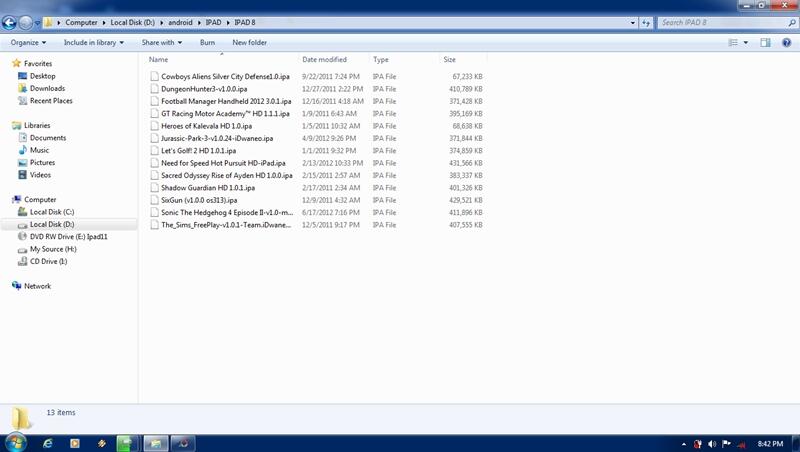Screen dimensions: 800x452
Task: Open the address bar history dropdown
Action: (633, 22)
